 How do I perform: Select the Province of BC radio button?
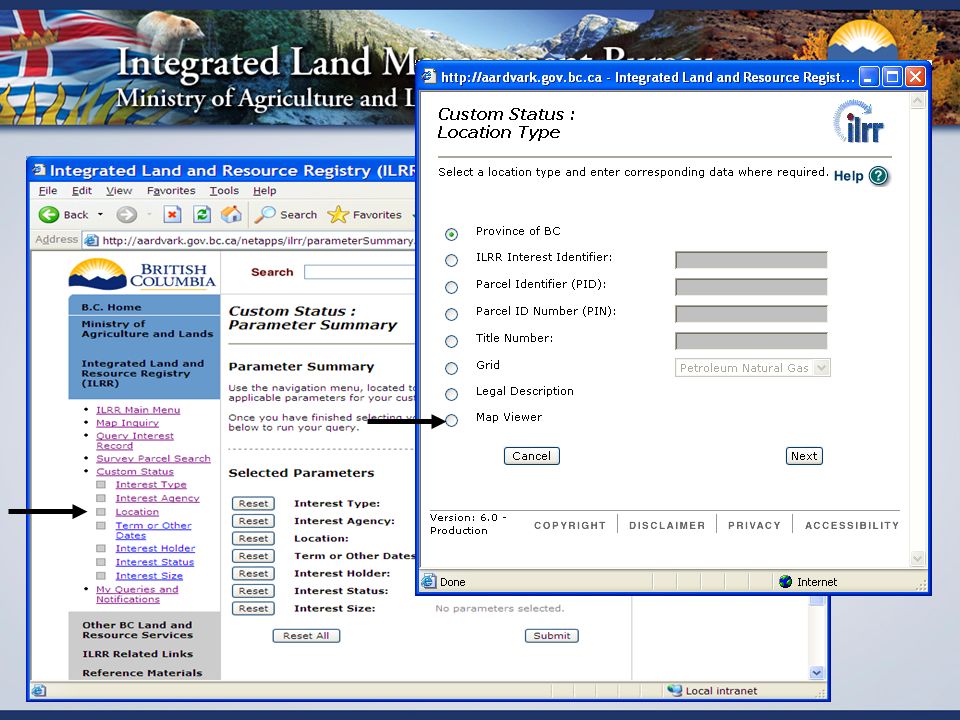pyautogui.click(x=451, y=234)
